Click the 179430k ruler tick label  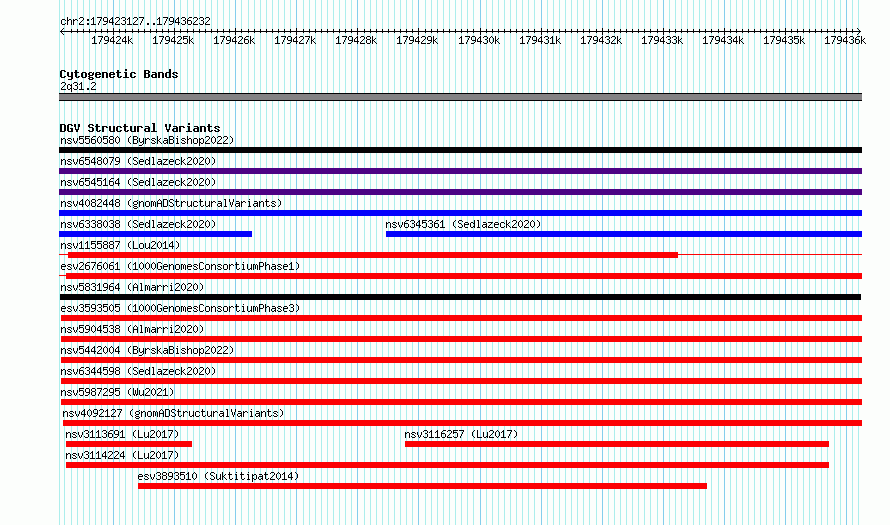click(479, 40)
